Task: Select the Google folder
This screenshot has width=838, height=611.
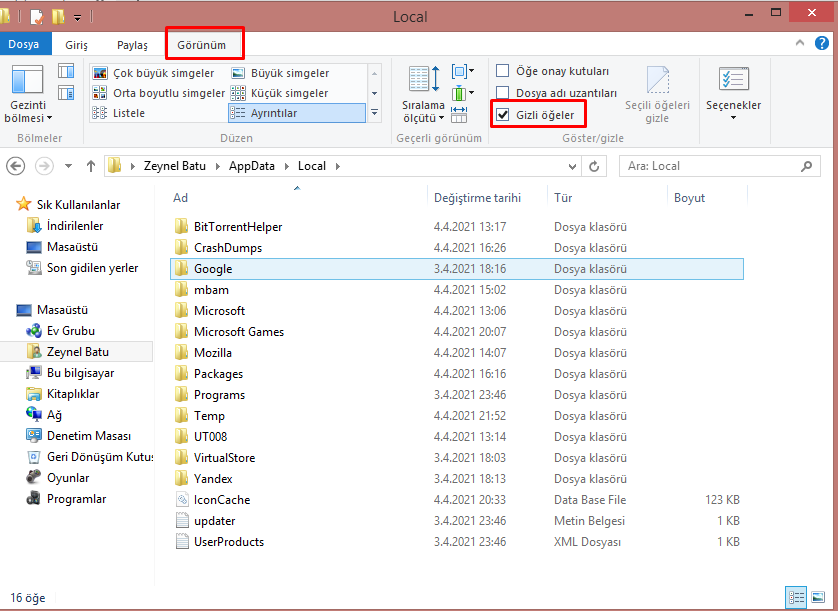Action: pyautogui.click(x=456, y=268)
